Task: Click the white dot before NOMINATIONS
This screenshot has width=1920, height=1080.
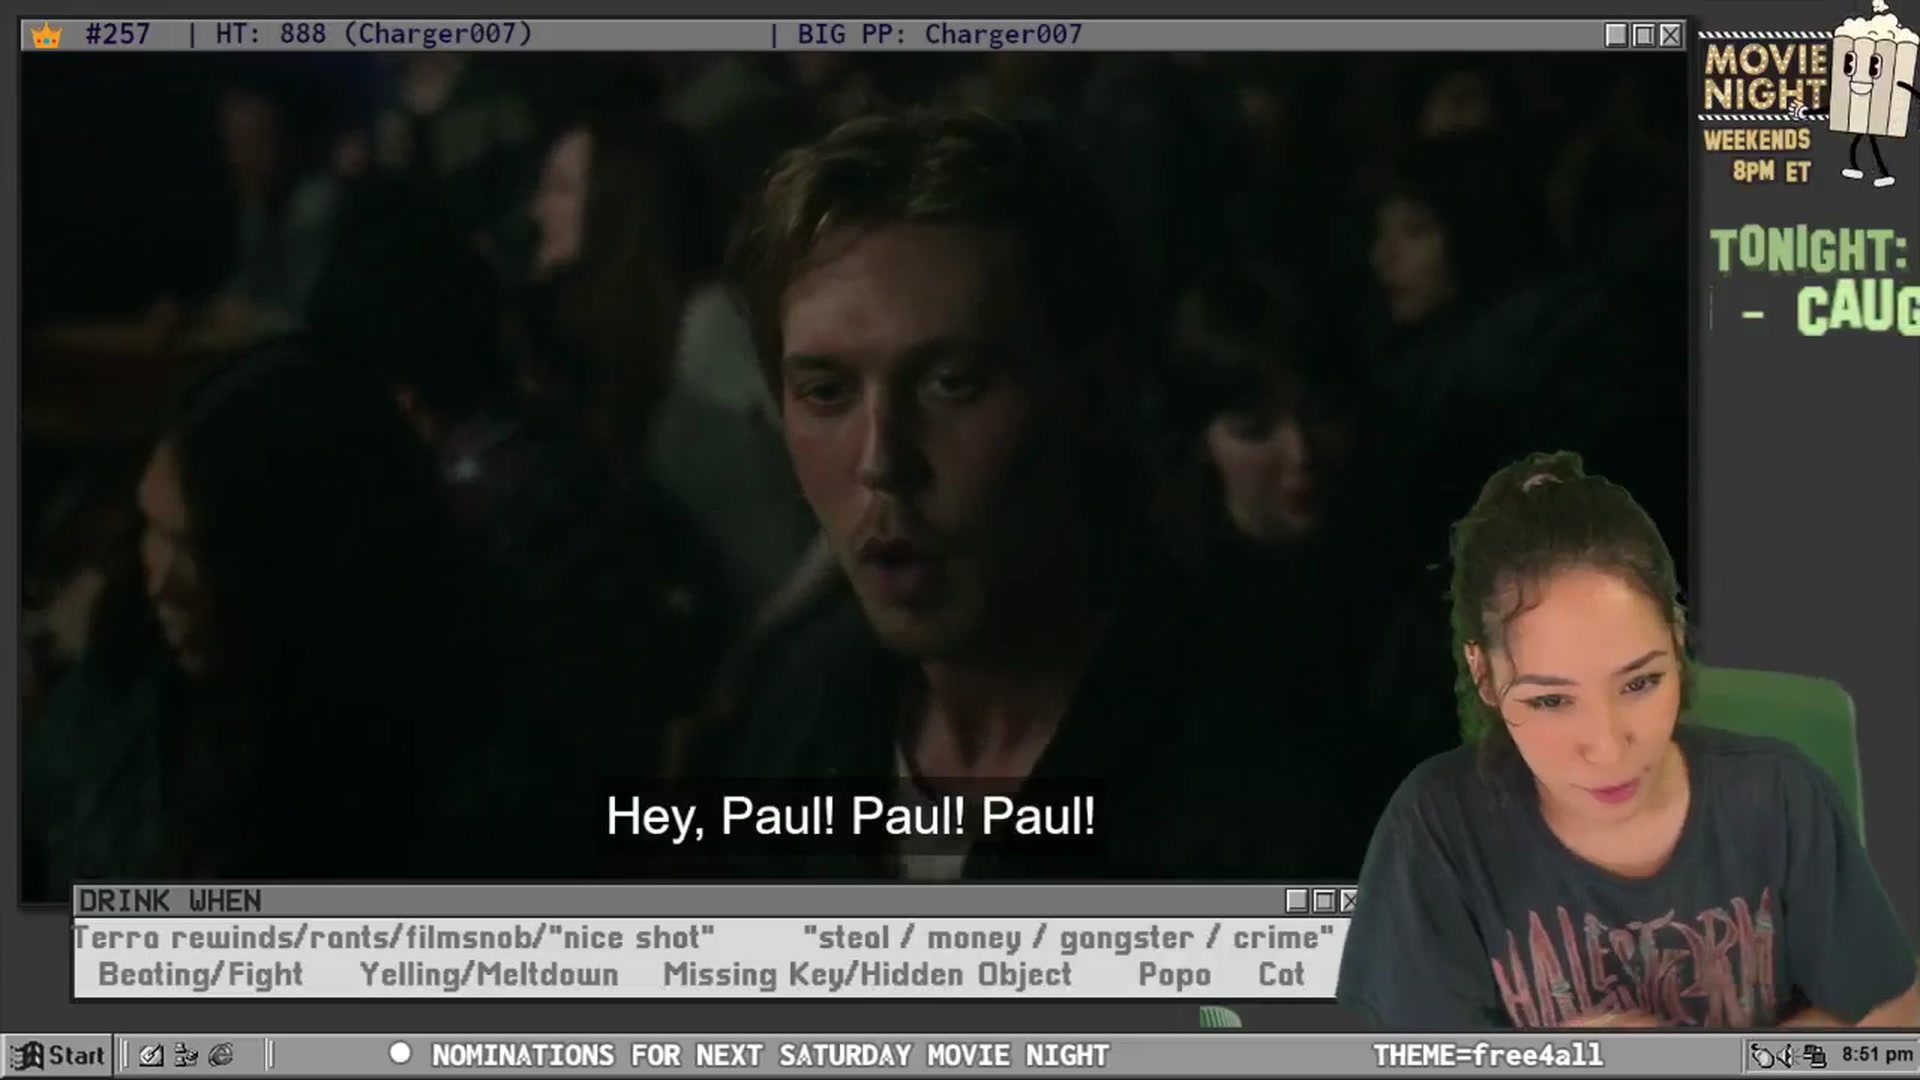Action: coord(400,1053)
